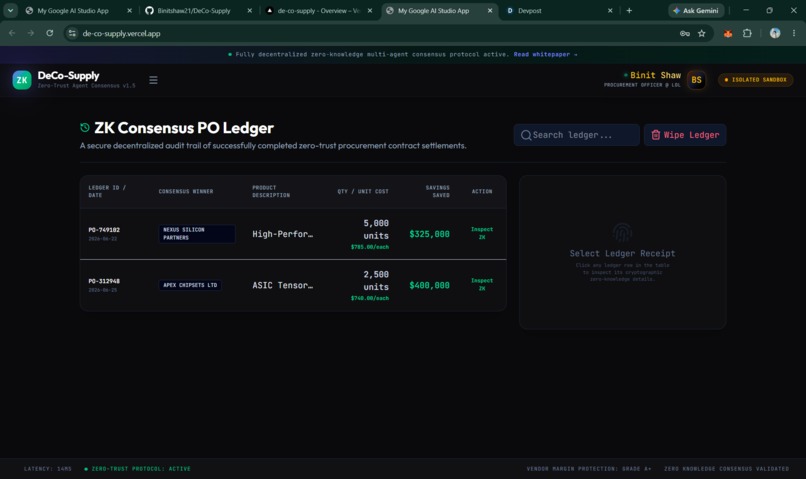Image resolution: width=806 pixels, height=479 pixels.
Task: Click the Isolated Sandbox badge
Action: click(756, 80)
